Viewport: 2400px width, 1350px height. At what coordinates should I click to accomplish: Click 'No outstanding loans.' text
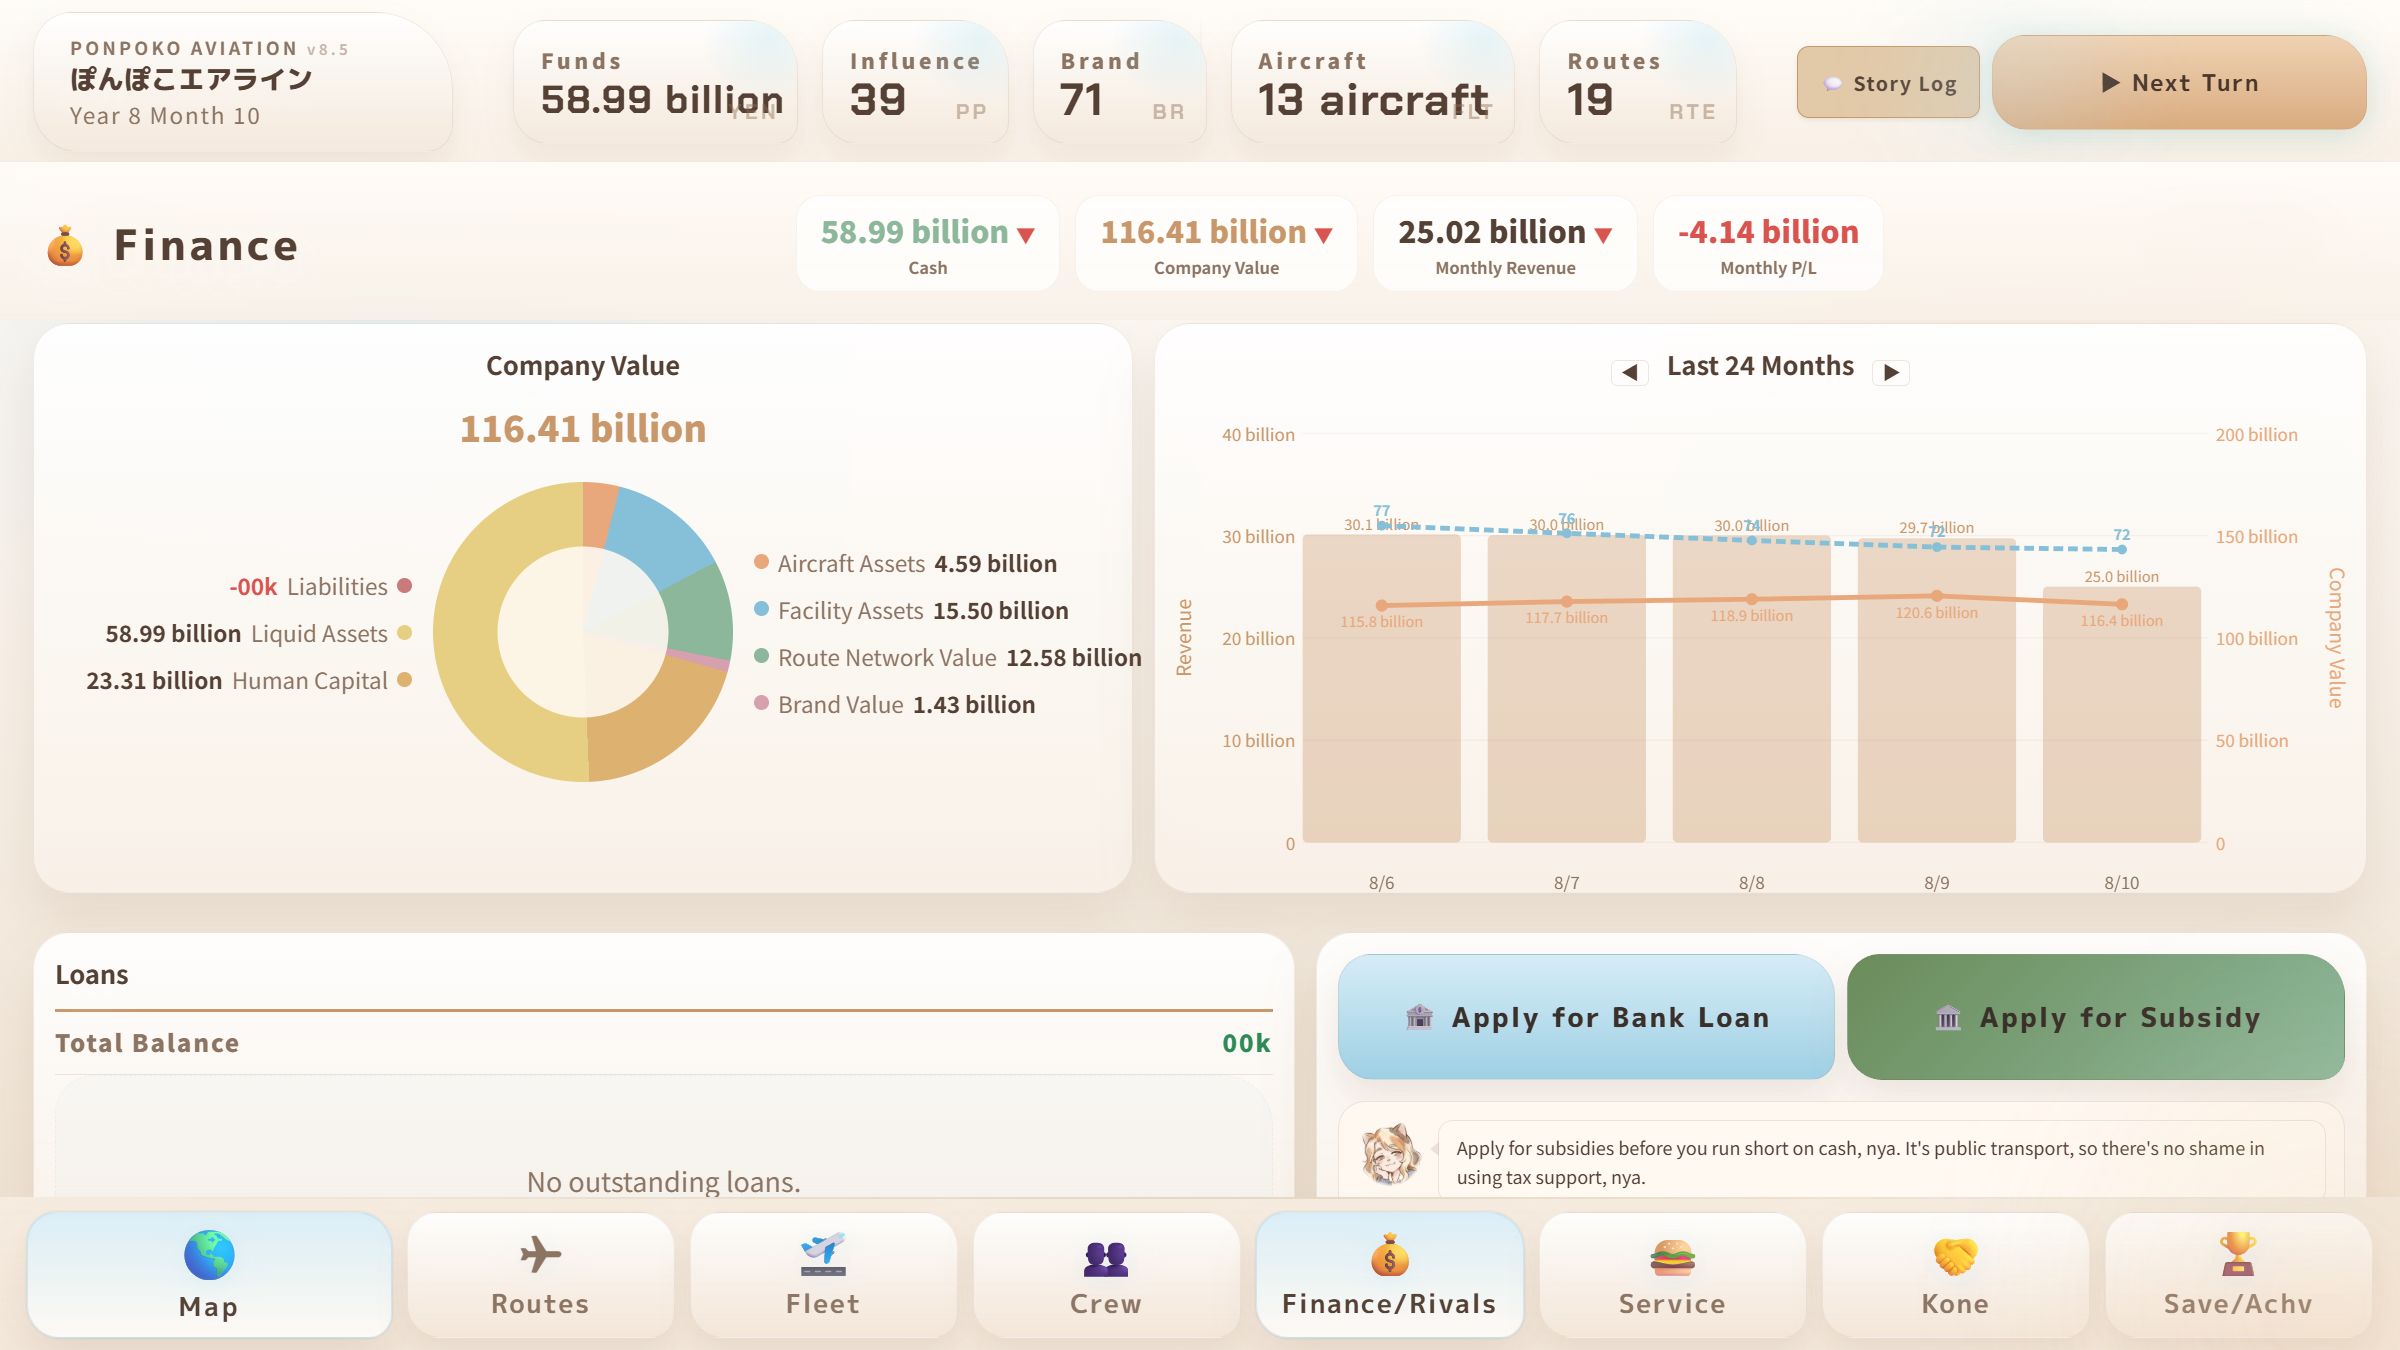(x=663, y=1182)
